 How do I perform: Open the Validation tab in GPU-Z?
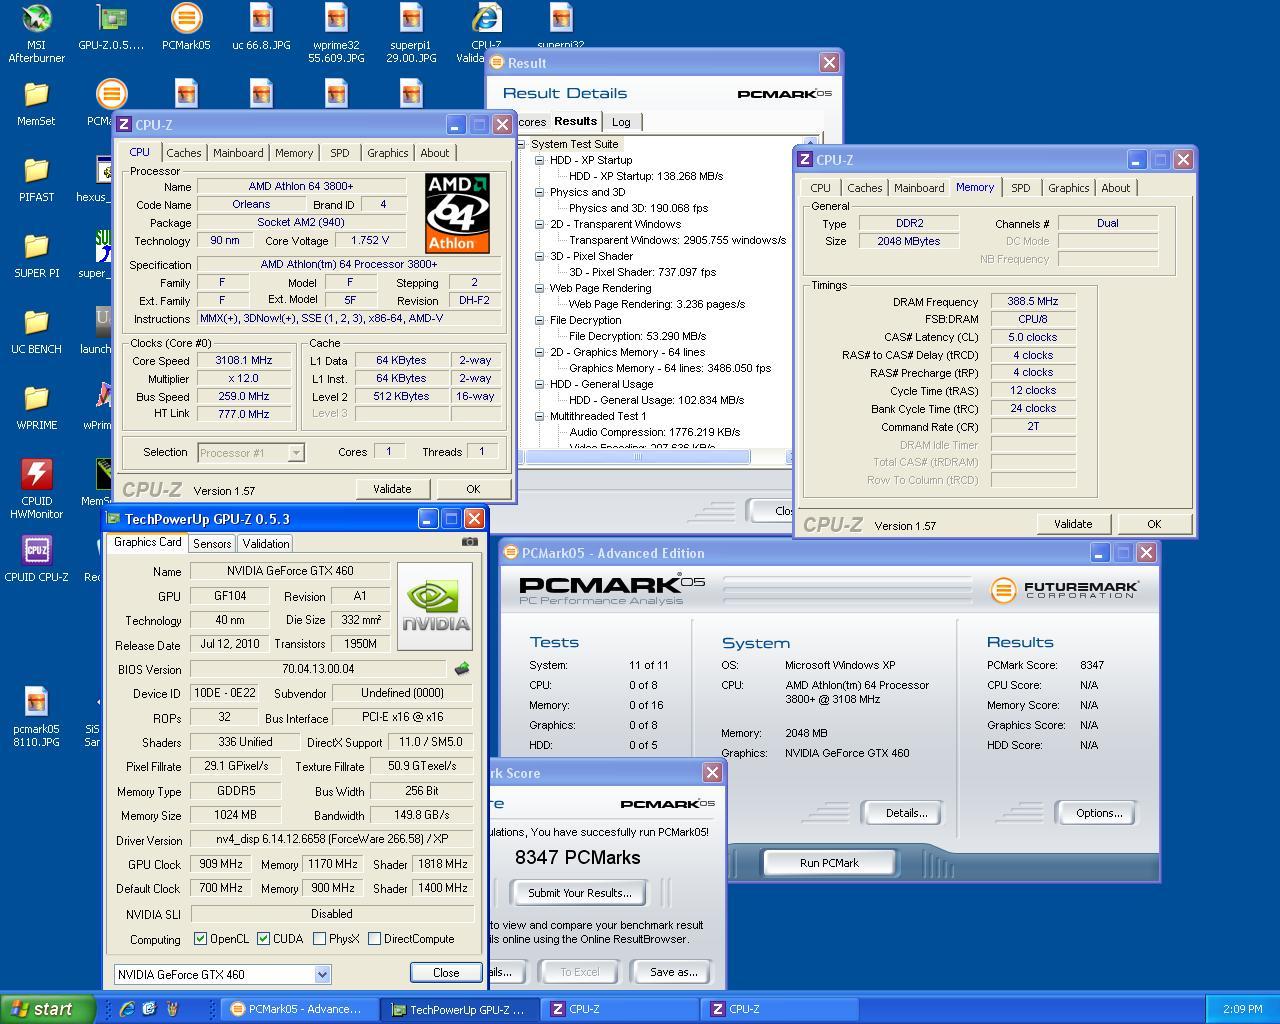pos(266,544)
